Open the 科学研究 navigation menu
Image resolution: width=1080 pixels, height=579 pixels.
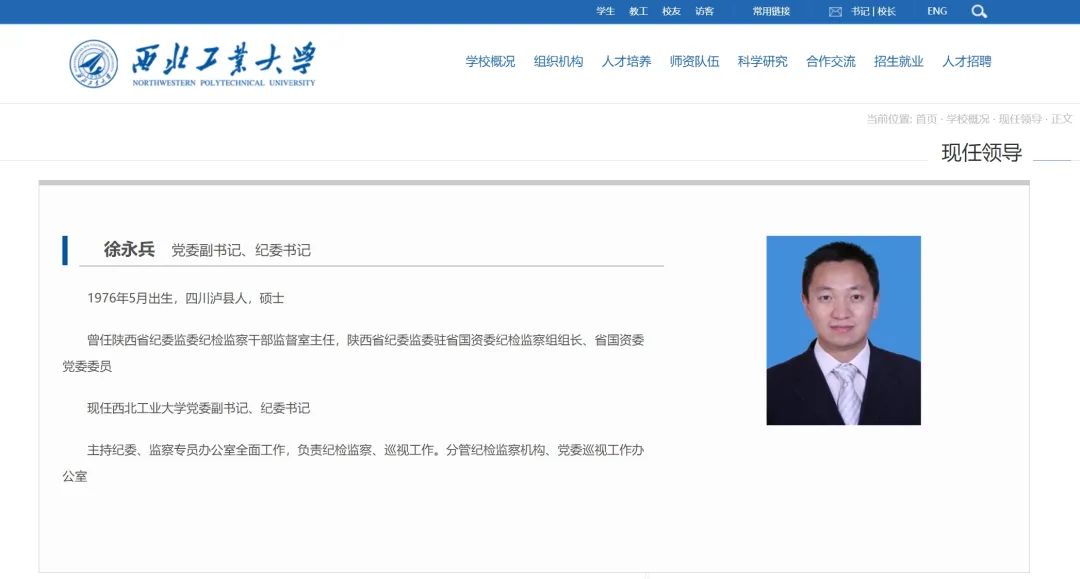point(762,61)
